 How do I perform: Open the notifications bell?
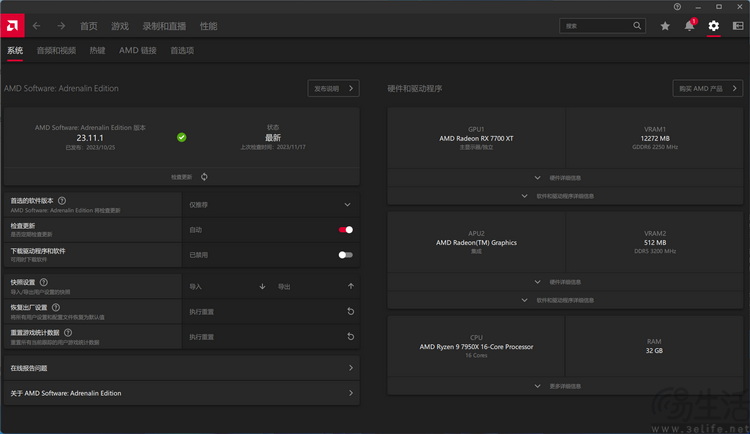click(x=689, y=26)
